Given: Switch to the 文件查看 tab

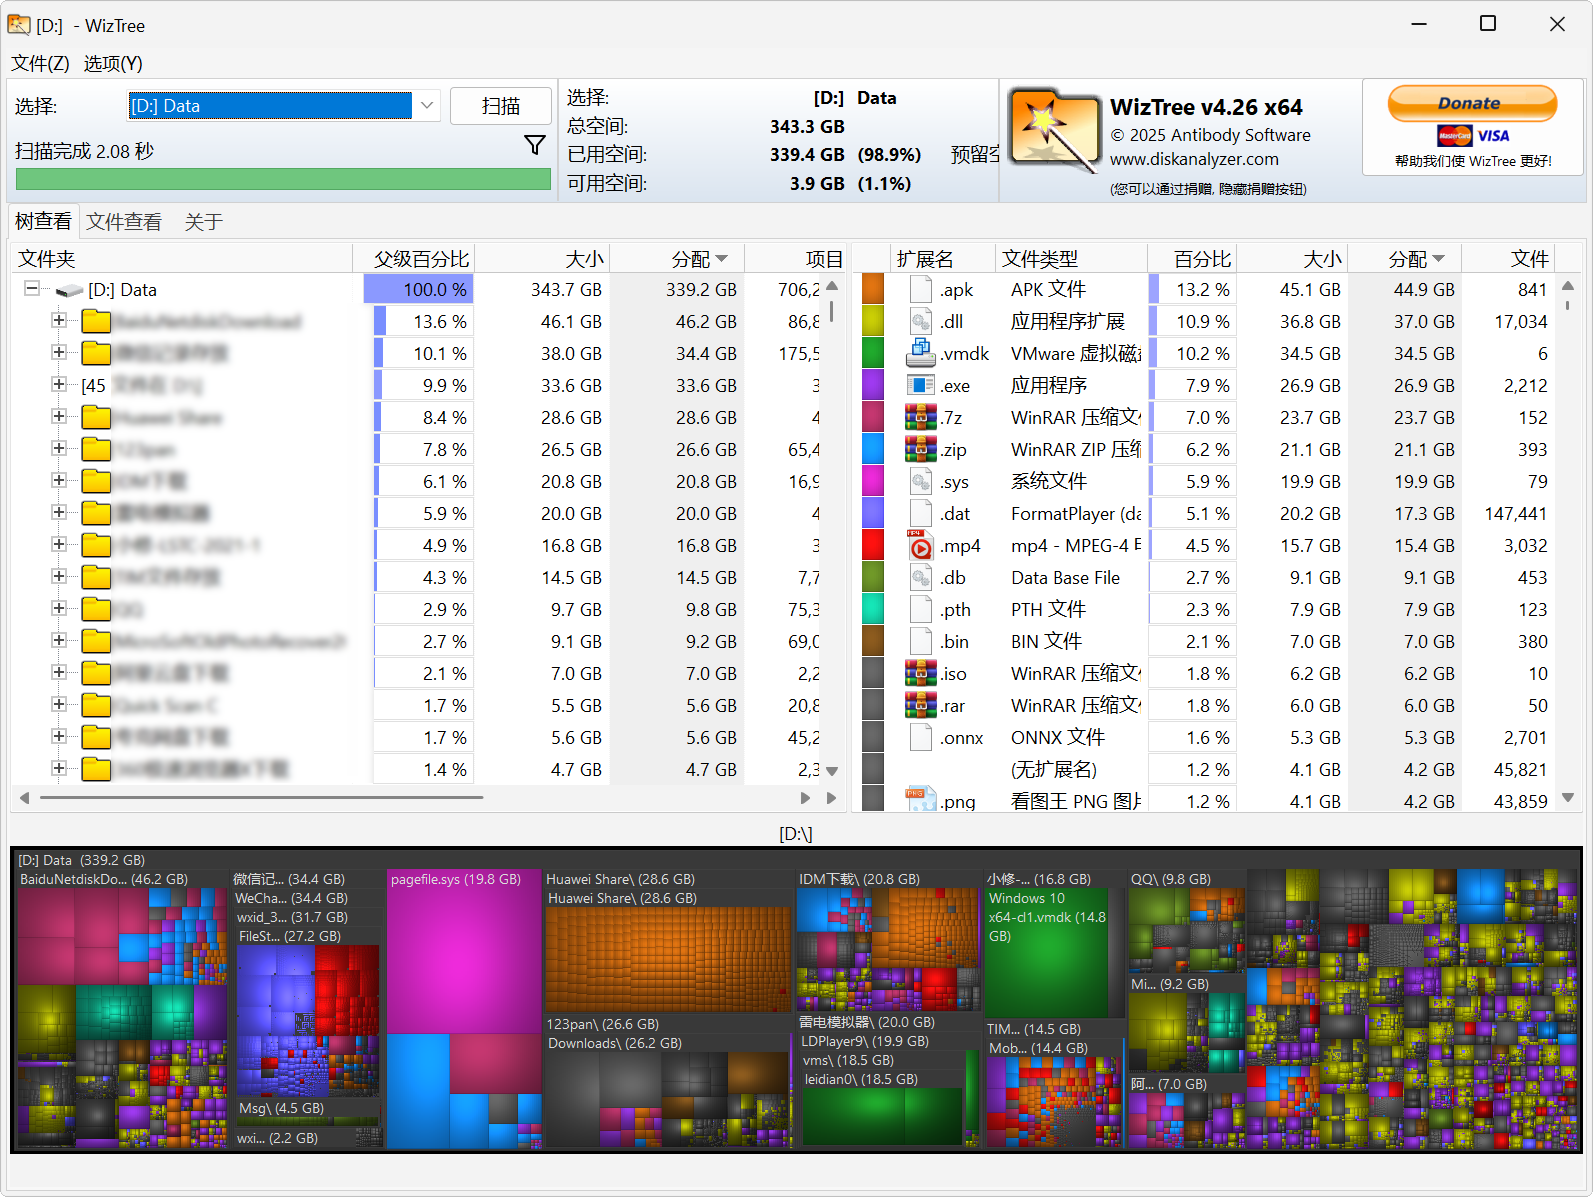Looking at the screenshot, I should click(124, 221).
